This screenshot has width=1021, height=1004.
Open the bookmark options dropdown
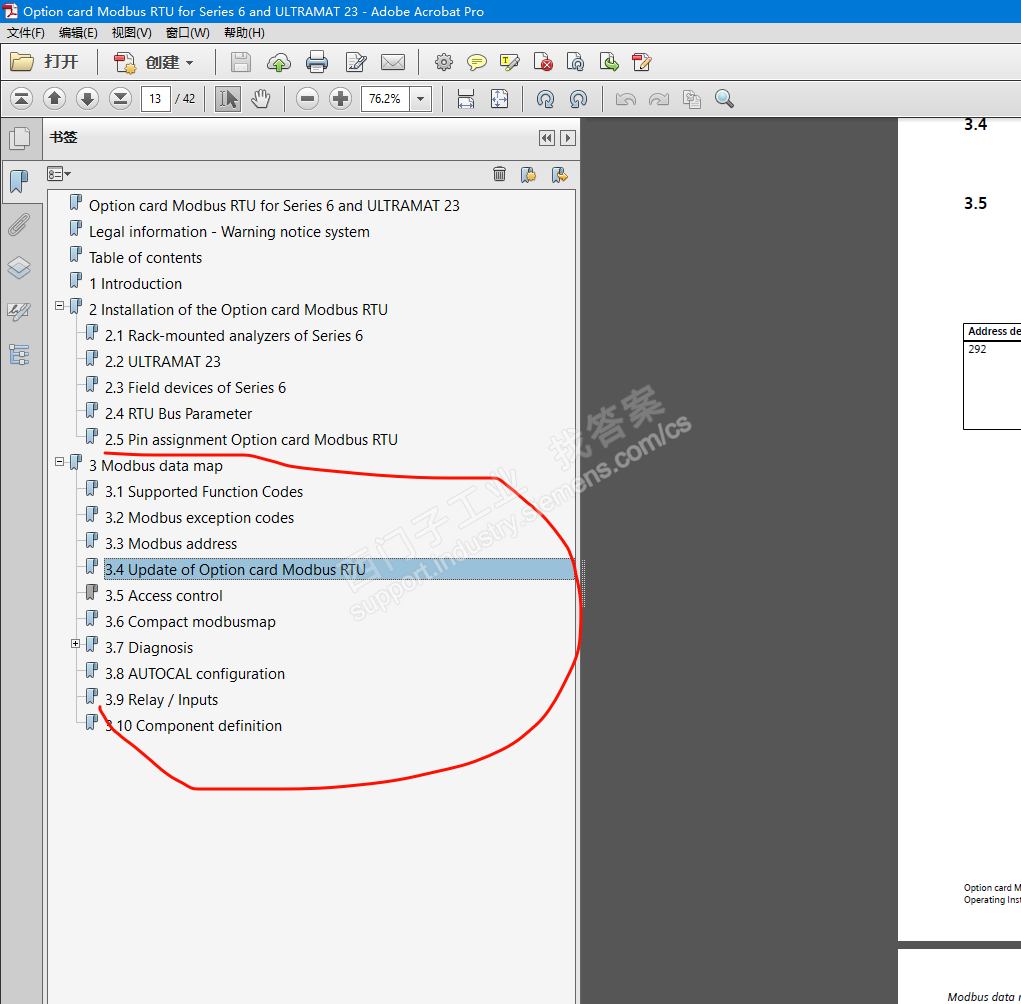pyautogui.click(x=59, y=174)
